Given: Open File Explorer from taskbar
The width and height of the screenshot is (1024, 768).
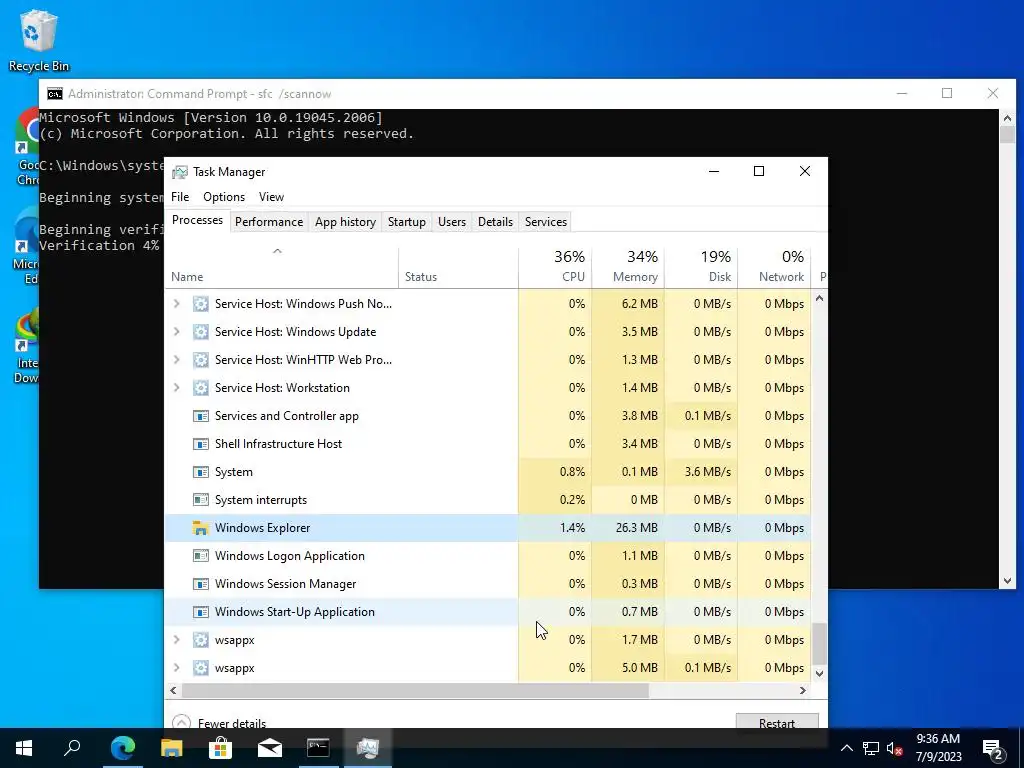Looking at the screenshot, I should (171, 748).
